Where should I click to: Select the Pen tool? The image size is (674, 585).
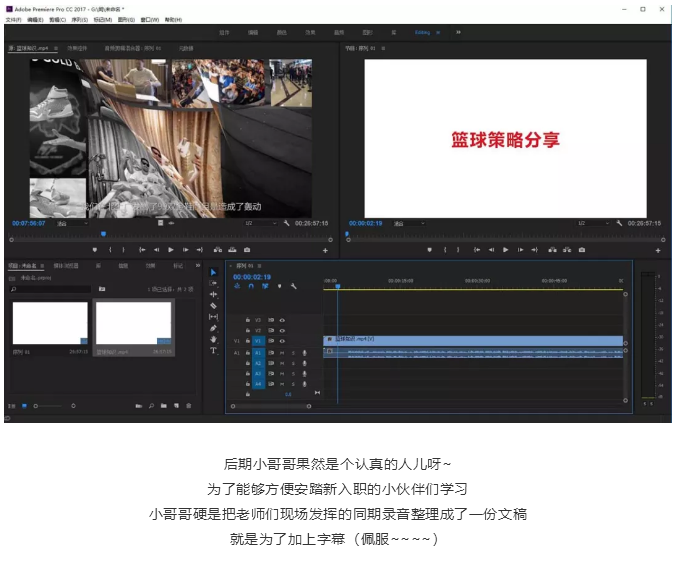pyautogui.click(x=213, y=328)
